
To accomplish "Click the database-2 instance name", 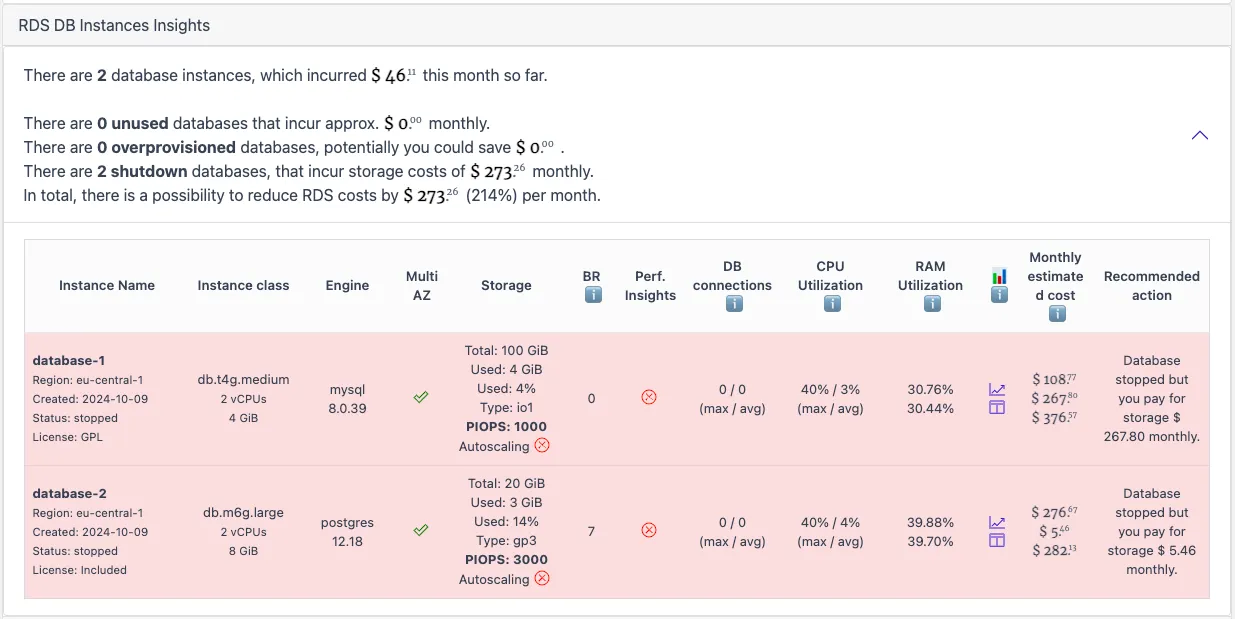I will 69,493.
